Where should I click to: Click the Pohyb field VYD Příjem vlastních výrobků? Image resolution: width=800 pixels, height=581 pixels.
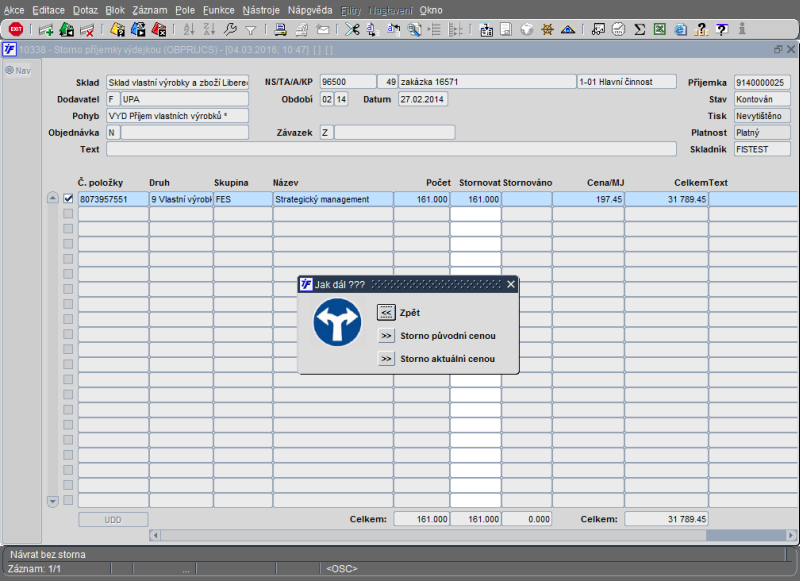pos(178,116)
